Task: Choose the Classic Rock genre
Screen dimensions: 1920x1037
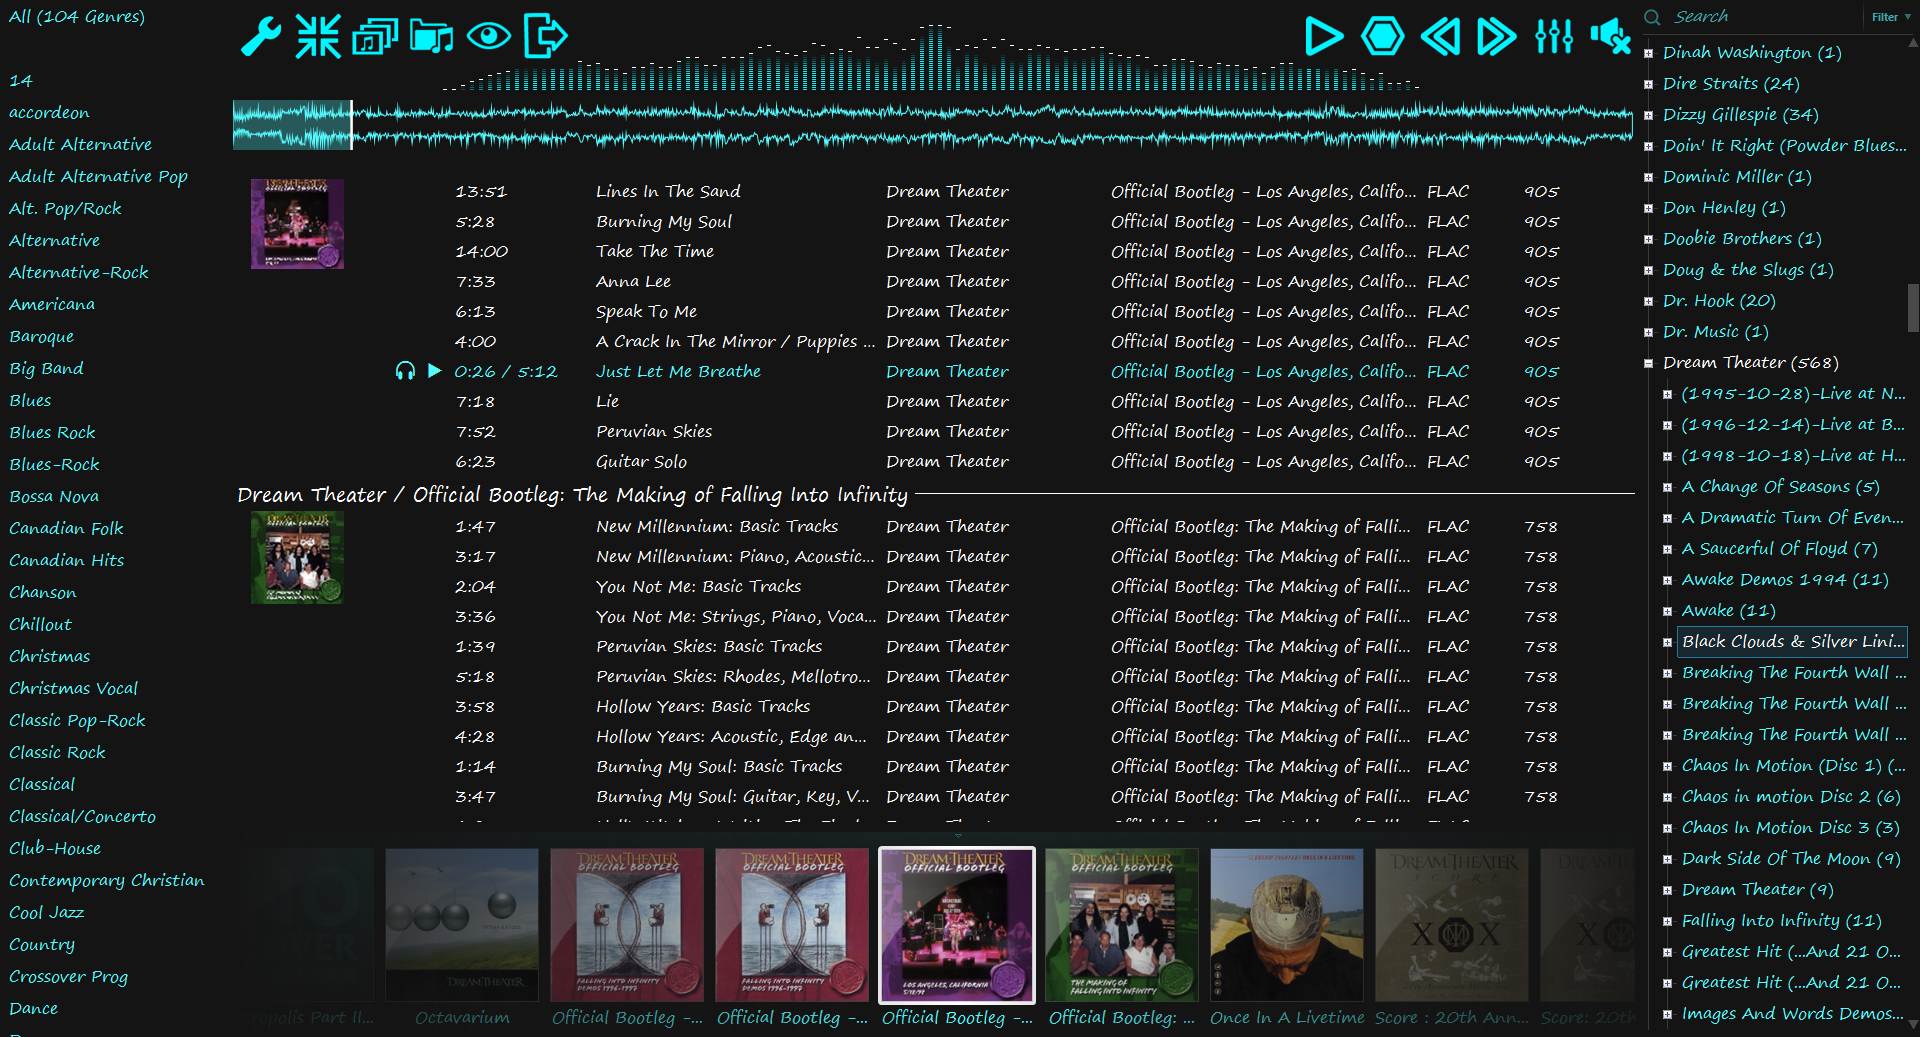Action: pos(57,753)
